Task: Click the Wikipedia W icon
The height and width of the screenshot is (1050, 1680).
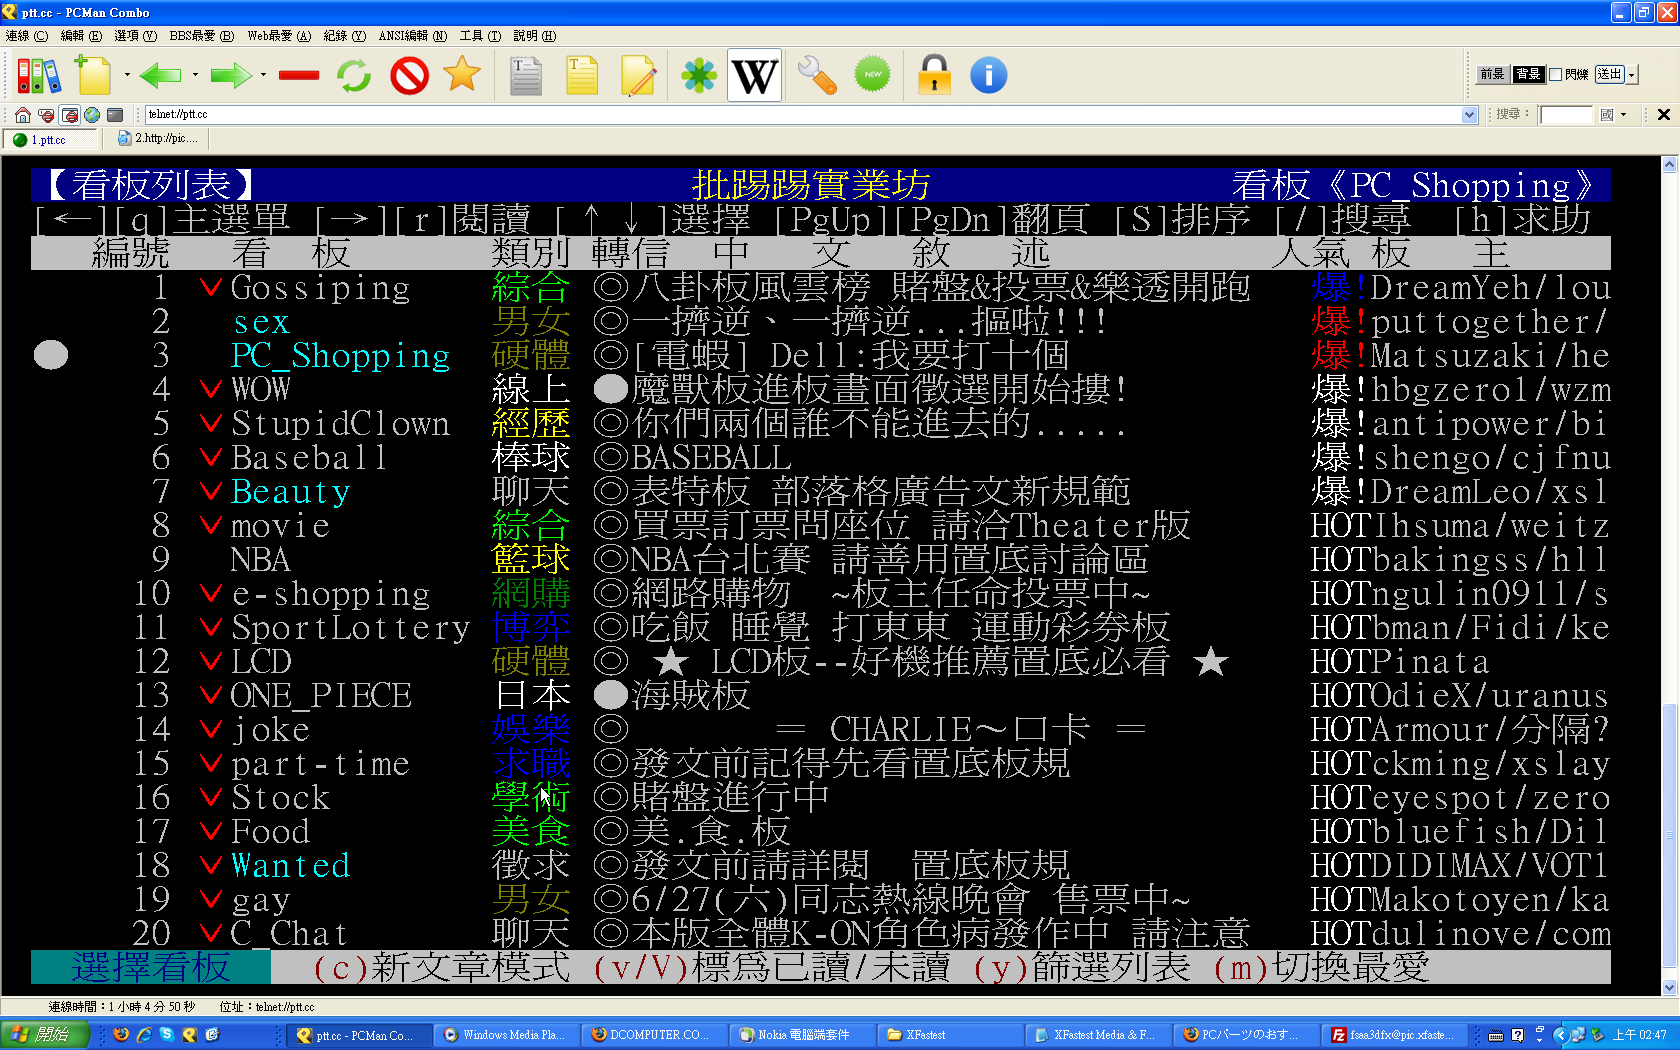Action: coord(754,75)
